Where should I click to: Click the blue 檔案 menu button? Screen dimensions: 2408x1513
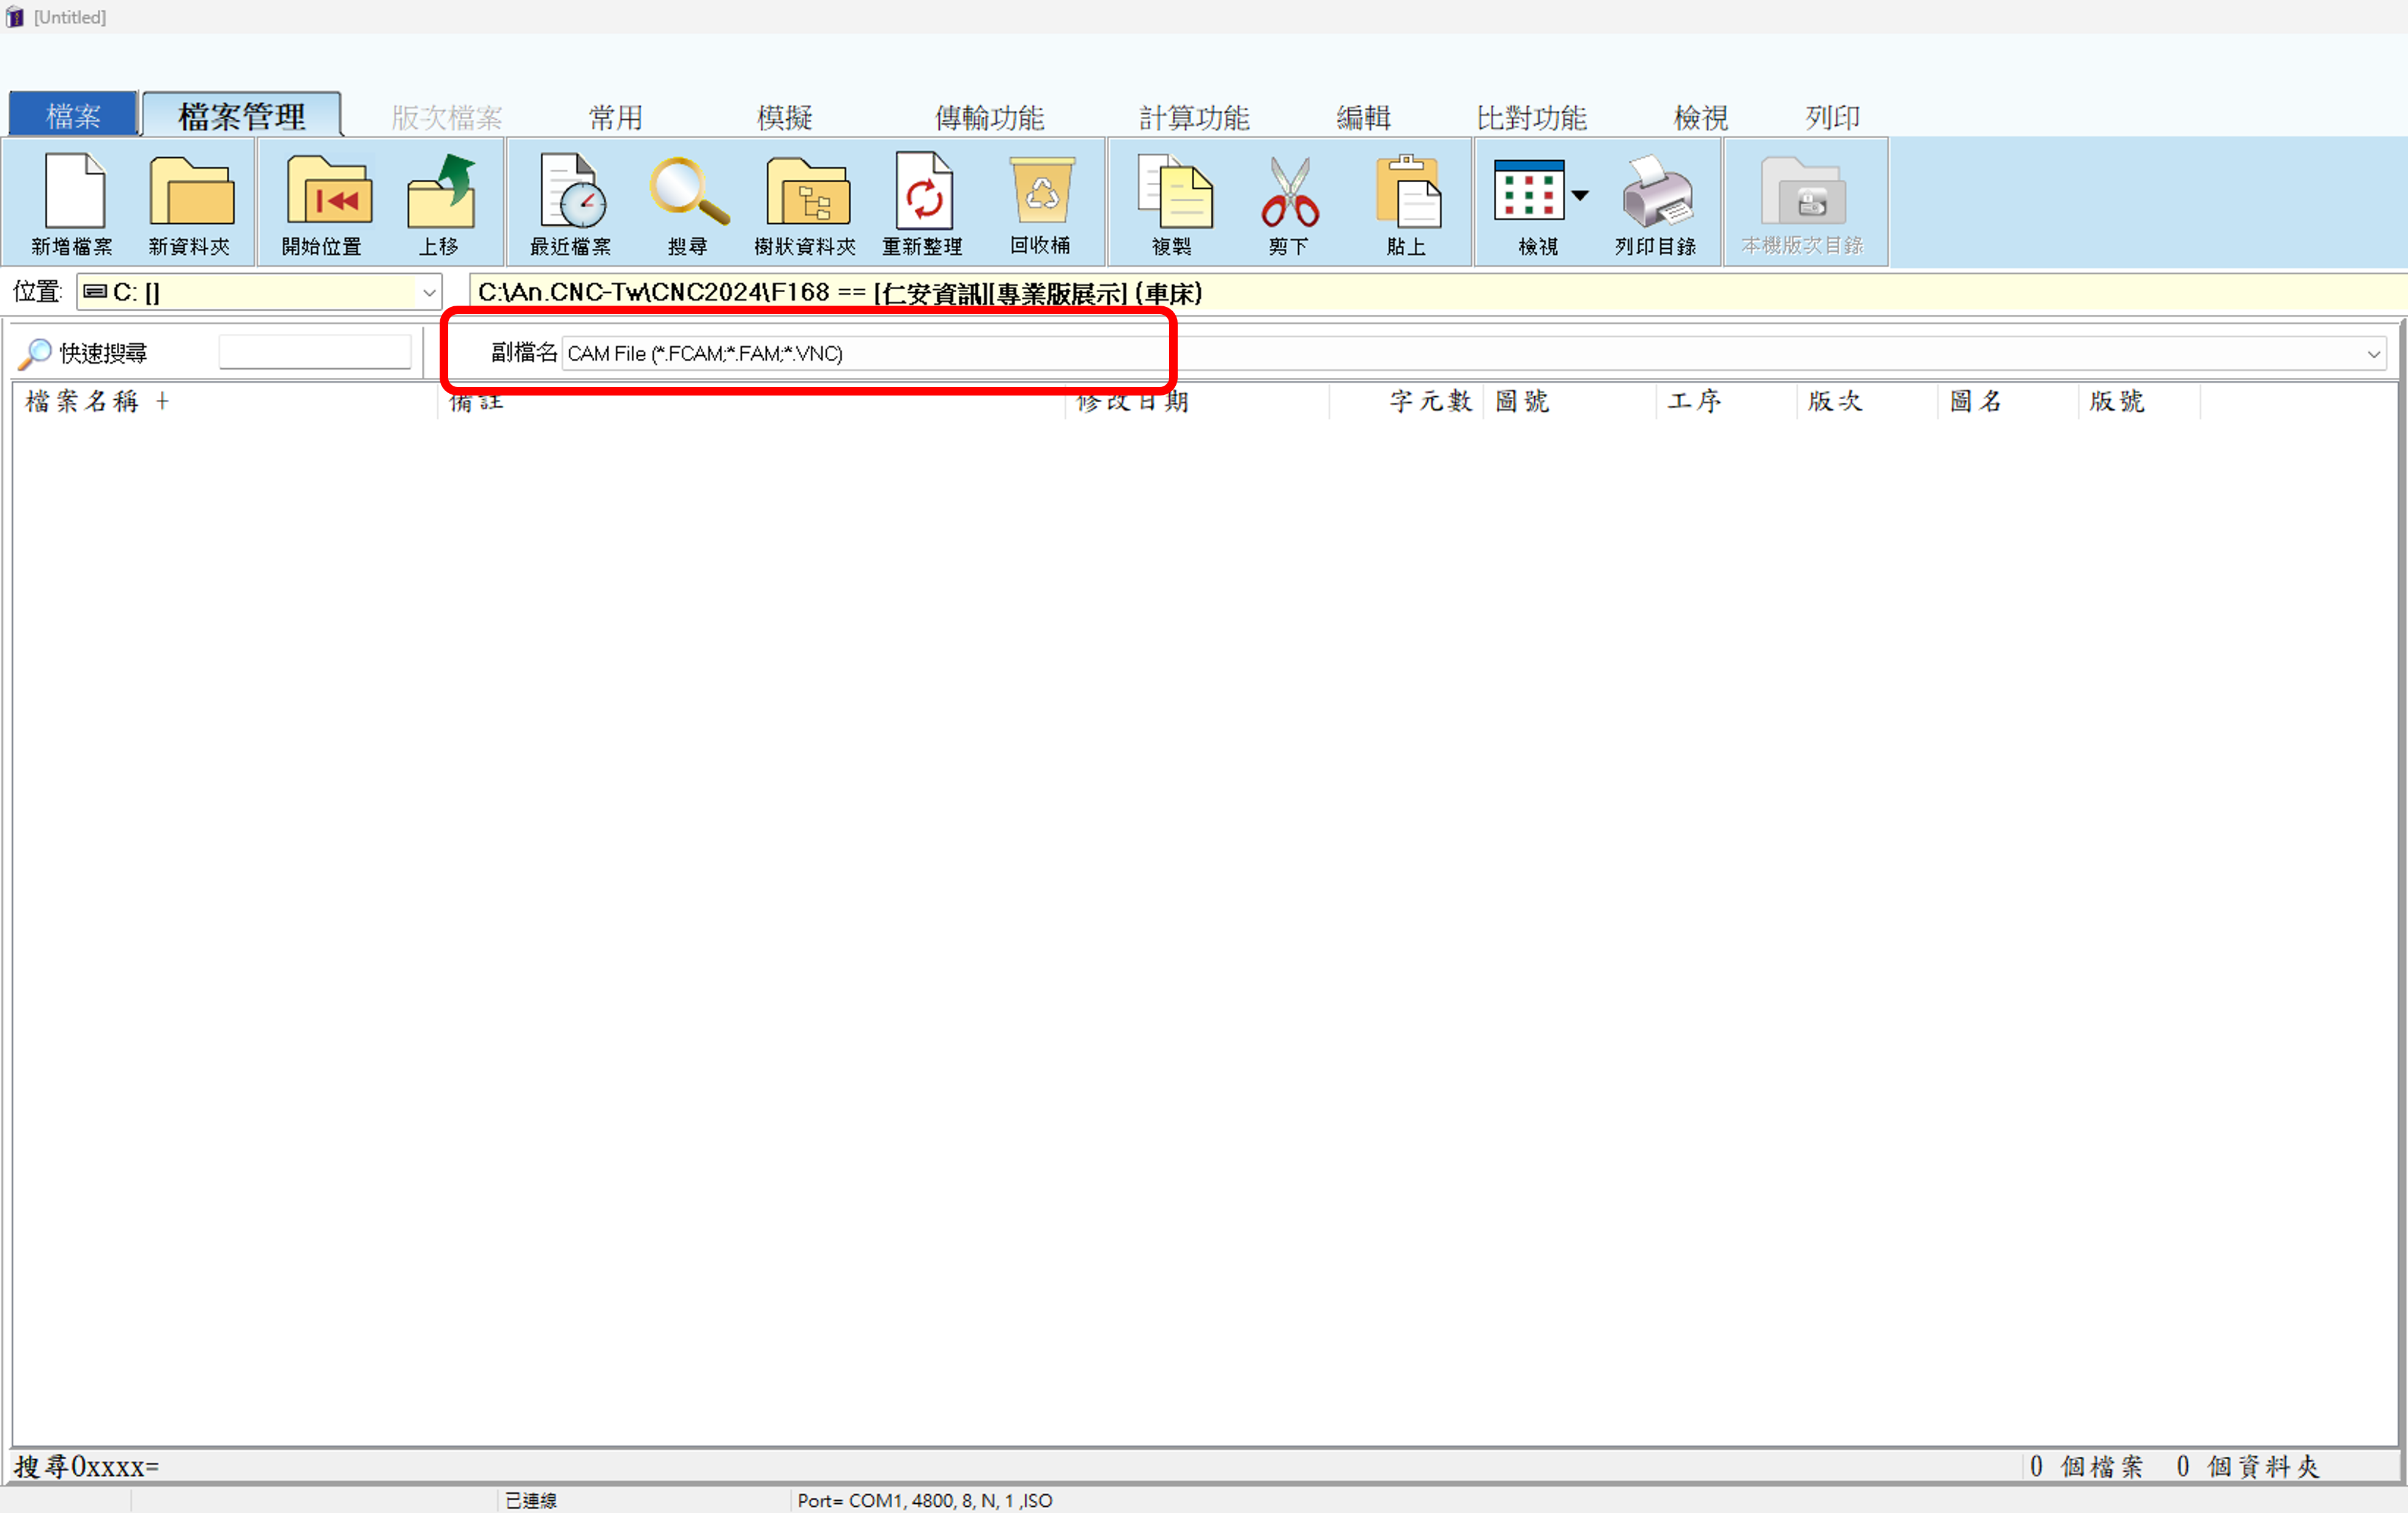pos(73,116)
